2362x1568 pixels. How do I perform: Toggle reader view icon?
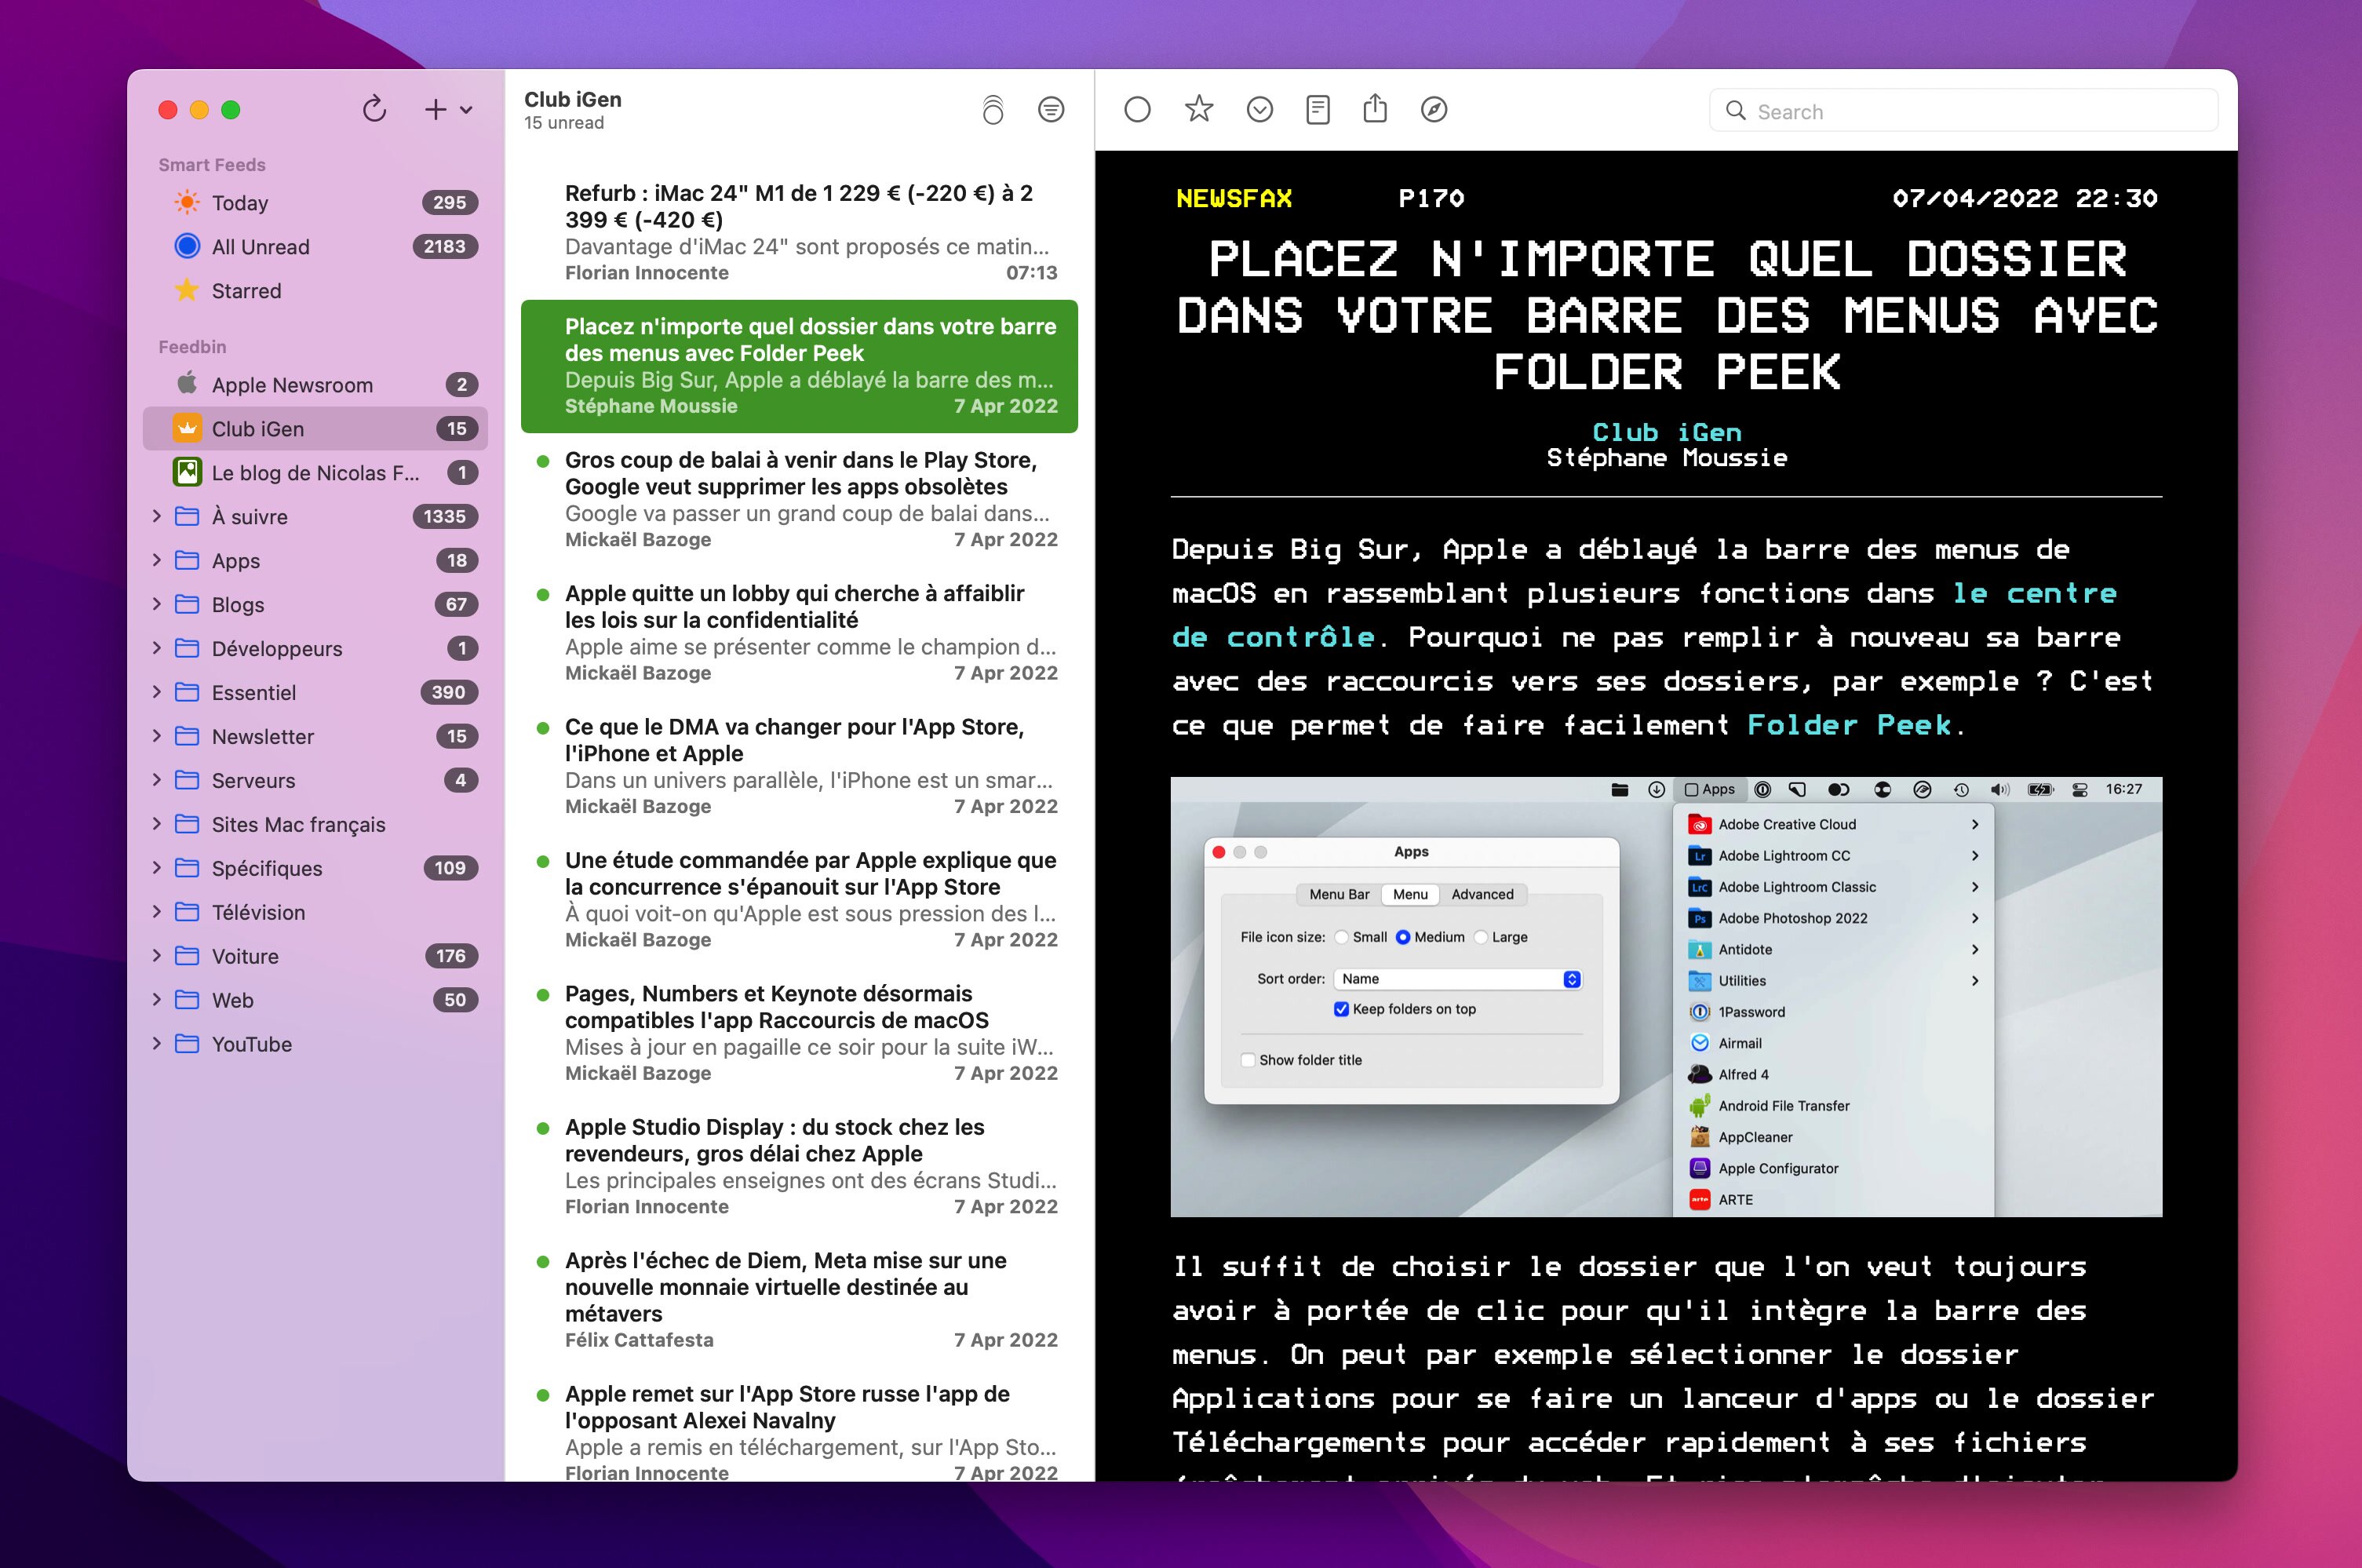tap(1317, 109)
